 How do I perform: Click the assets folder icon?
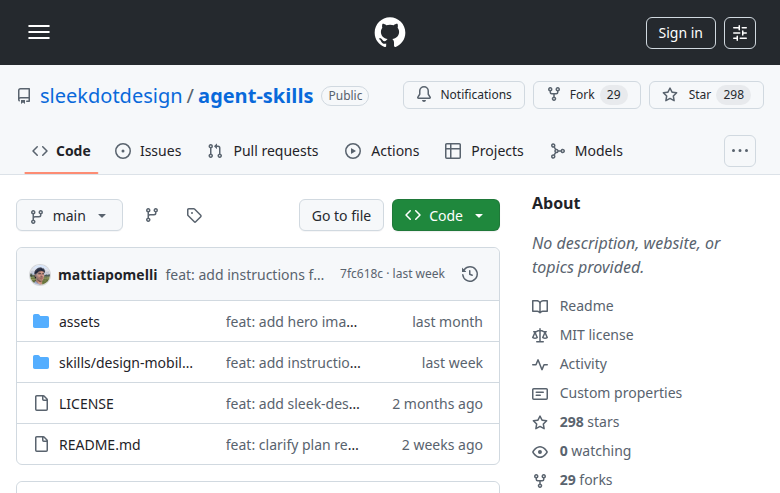pyautogui.click(x=41, y=321)
